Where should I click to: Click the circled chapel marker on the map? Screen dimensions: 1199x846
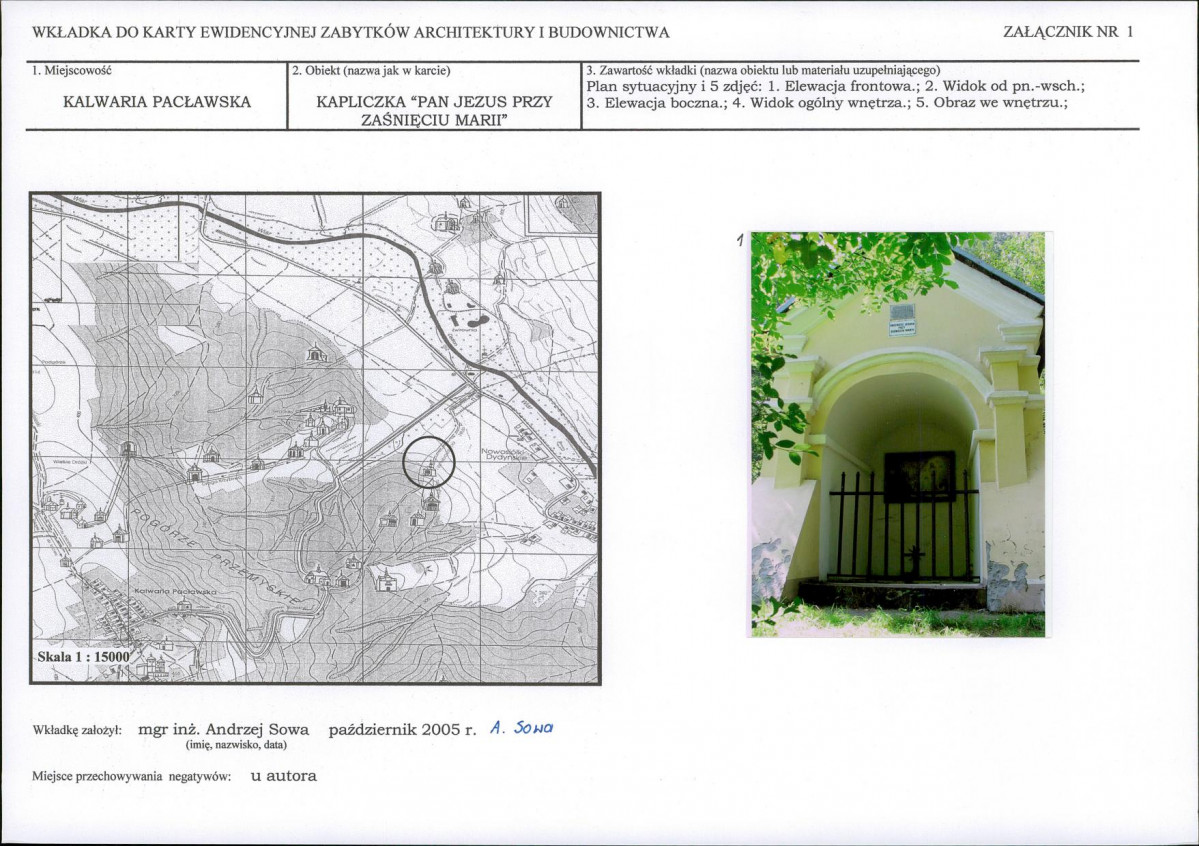pyautogui.click(x=429, y=463)
